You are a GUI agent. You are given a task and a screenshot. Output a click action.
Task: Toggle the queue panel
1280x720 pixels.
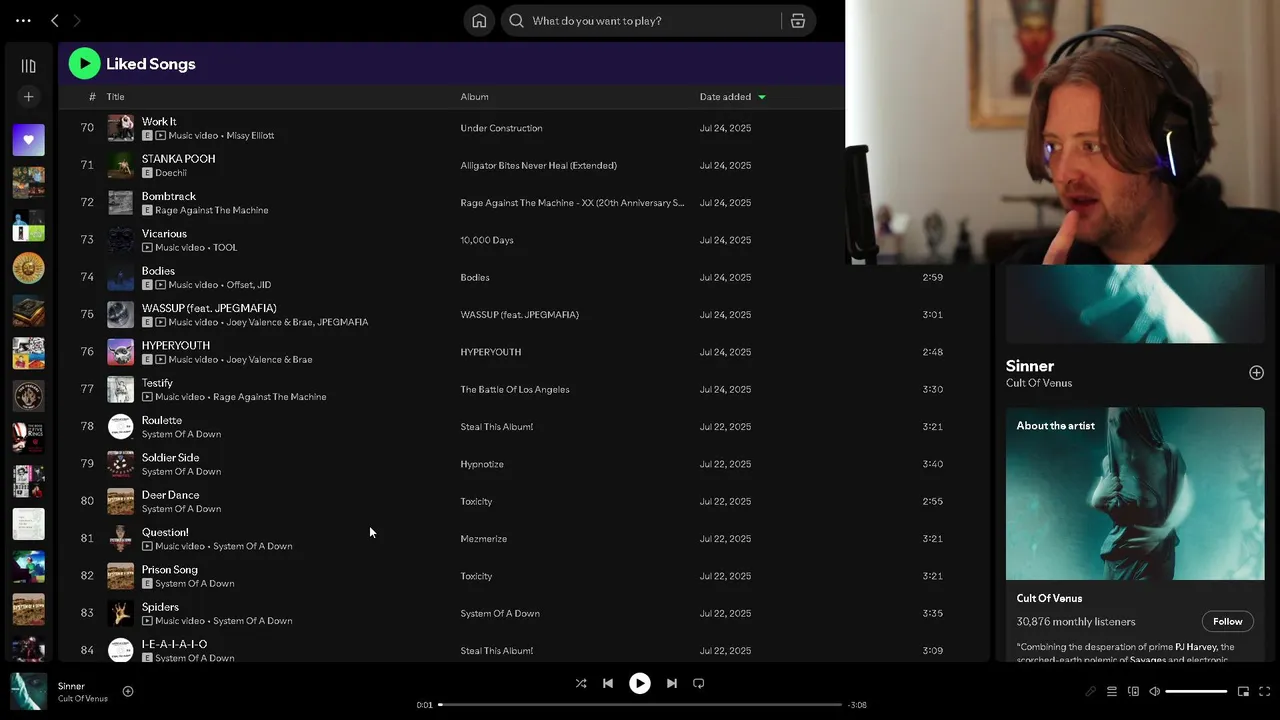click(x=1111, y=691)
